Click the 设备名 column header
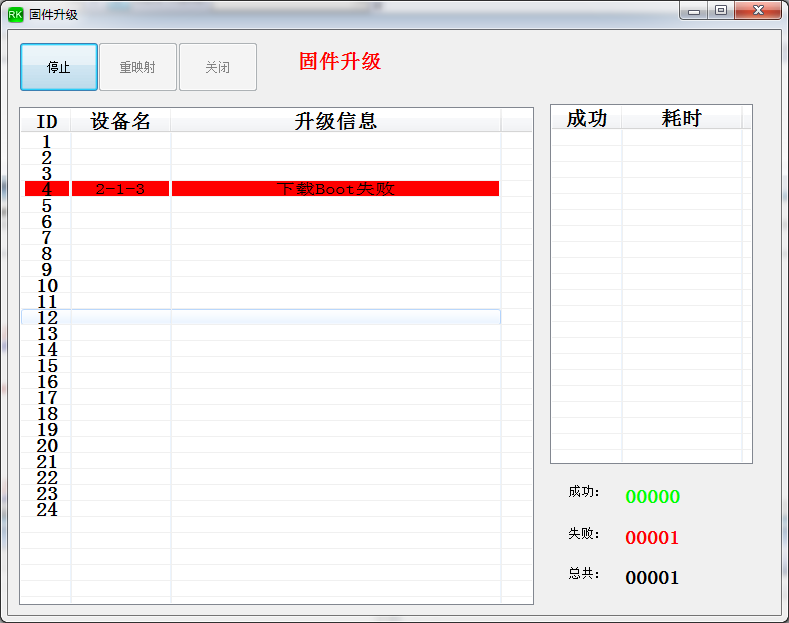The image size is (789, 623). tap(121, 121)
